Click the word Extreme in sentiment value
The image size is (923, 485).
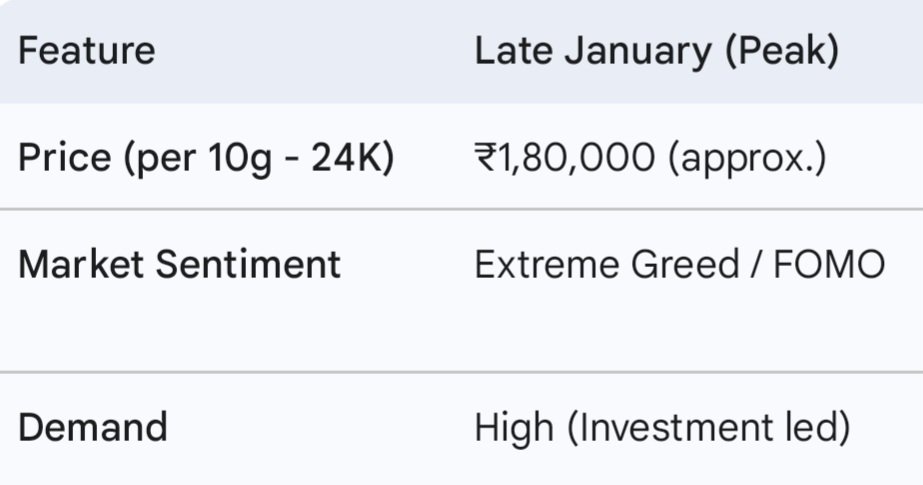tap(547, 265)
